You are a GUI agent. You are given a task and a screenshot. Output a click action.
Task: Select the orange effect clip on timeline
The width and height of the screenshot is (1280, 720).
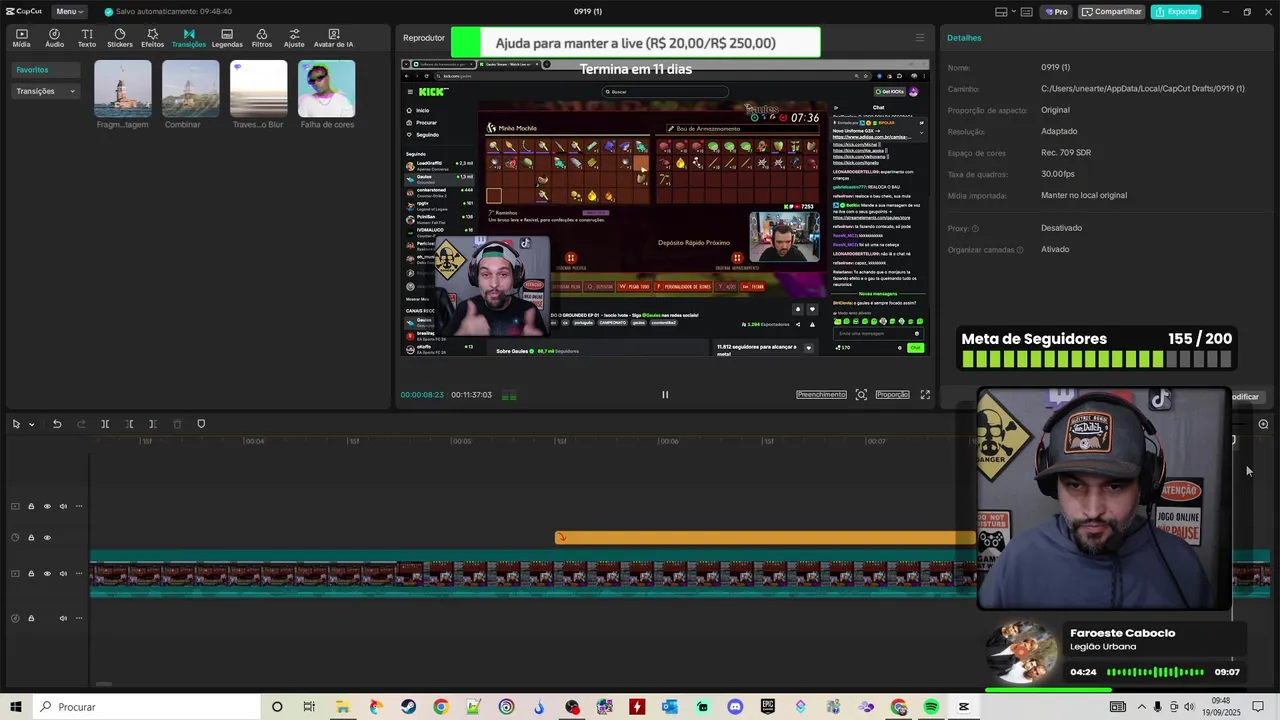(765, 538)
